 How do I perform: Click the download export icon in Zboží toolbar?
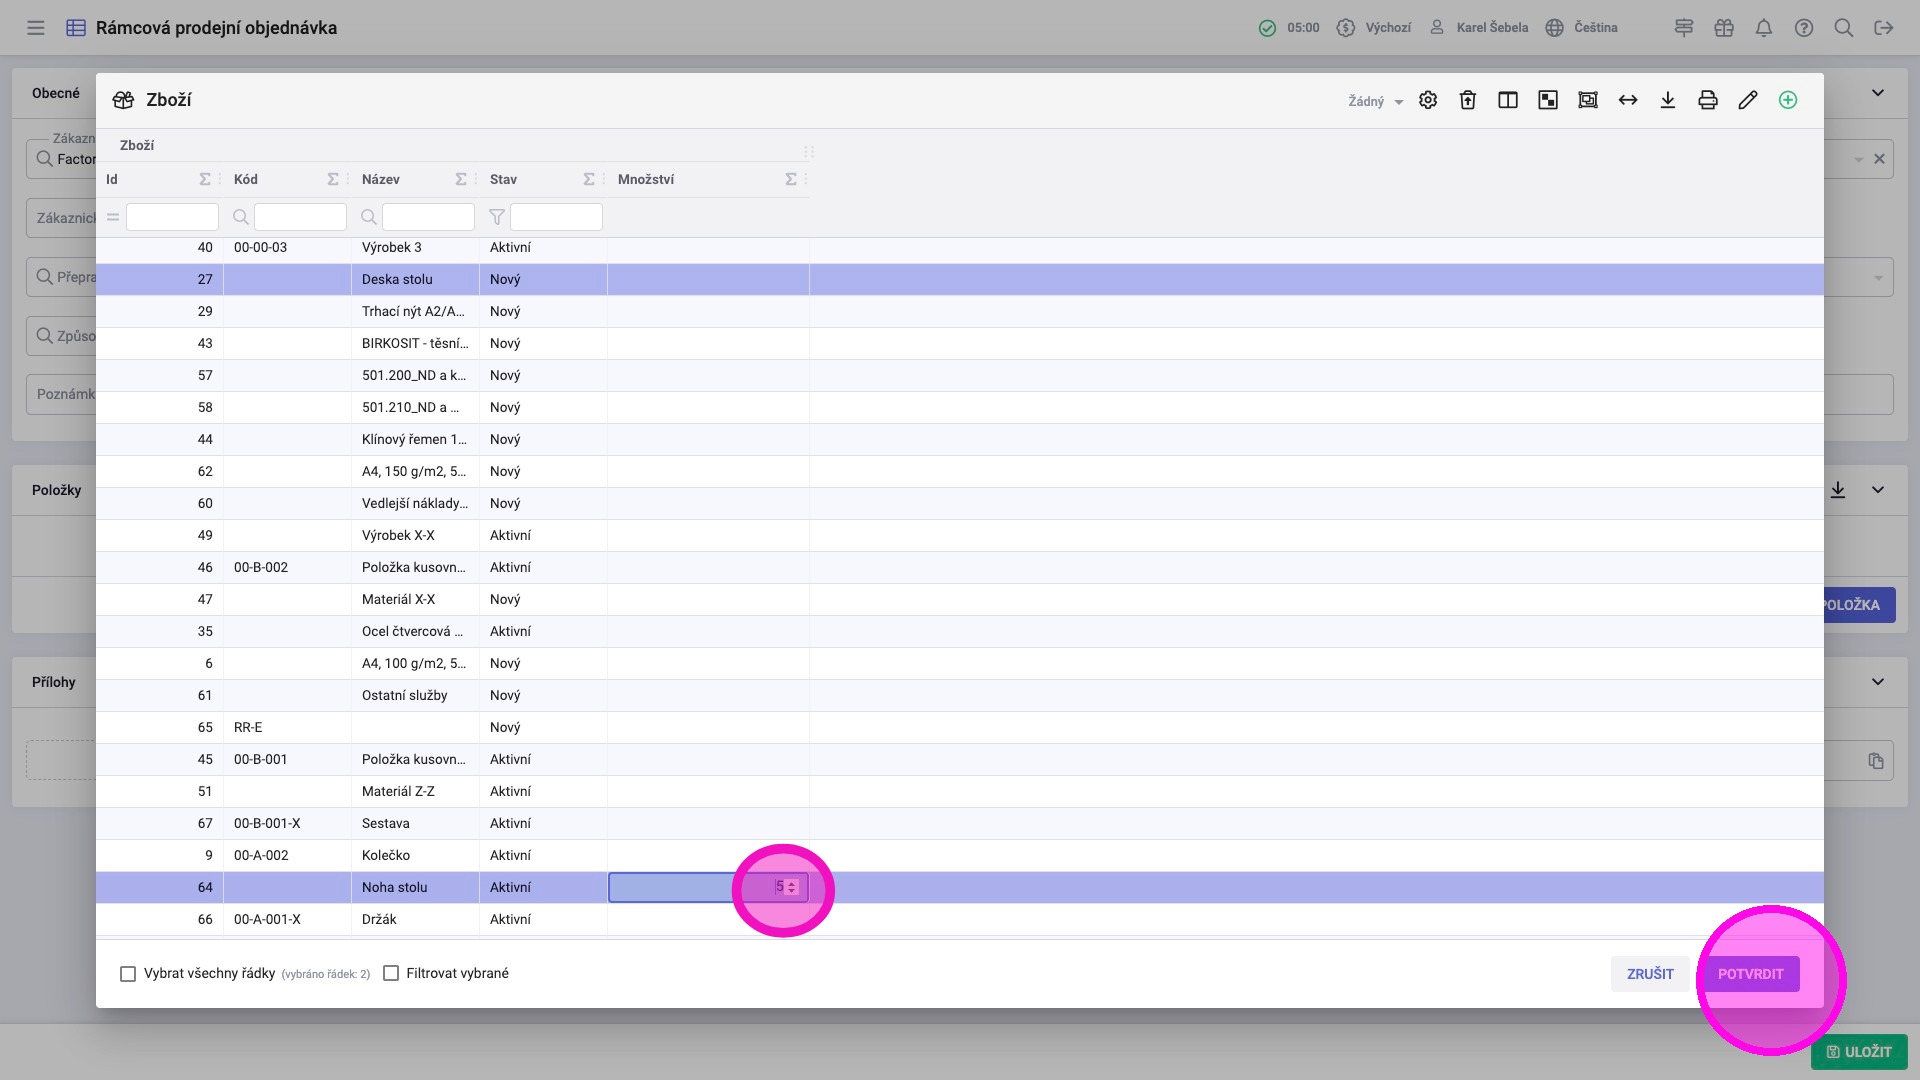(x=1668, y=100)
